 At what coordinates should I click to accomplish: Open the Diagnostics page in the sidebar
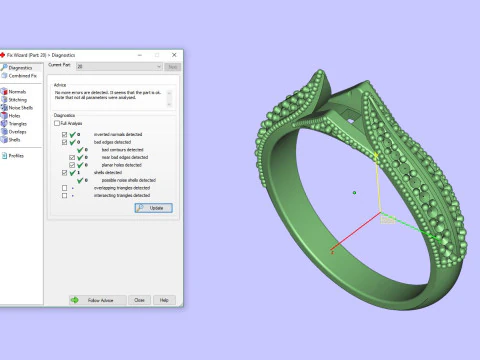click(x=21, y=68)
